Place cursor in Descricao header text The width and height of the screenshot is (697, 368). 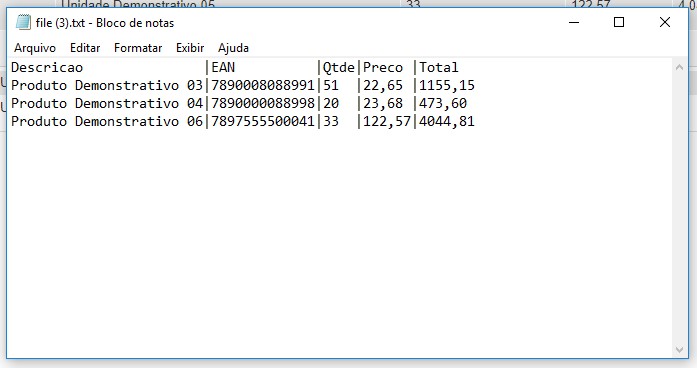point(47,68)
